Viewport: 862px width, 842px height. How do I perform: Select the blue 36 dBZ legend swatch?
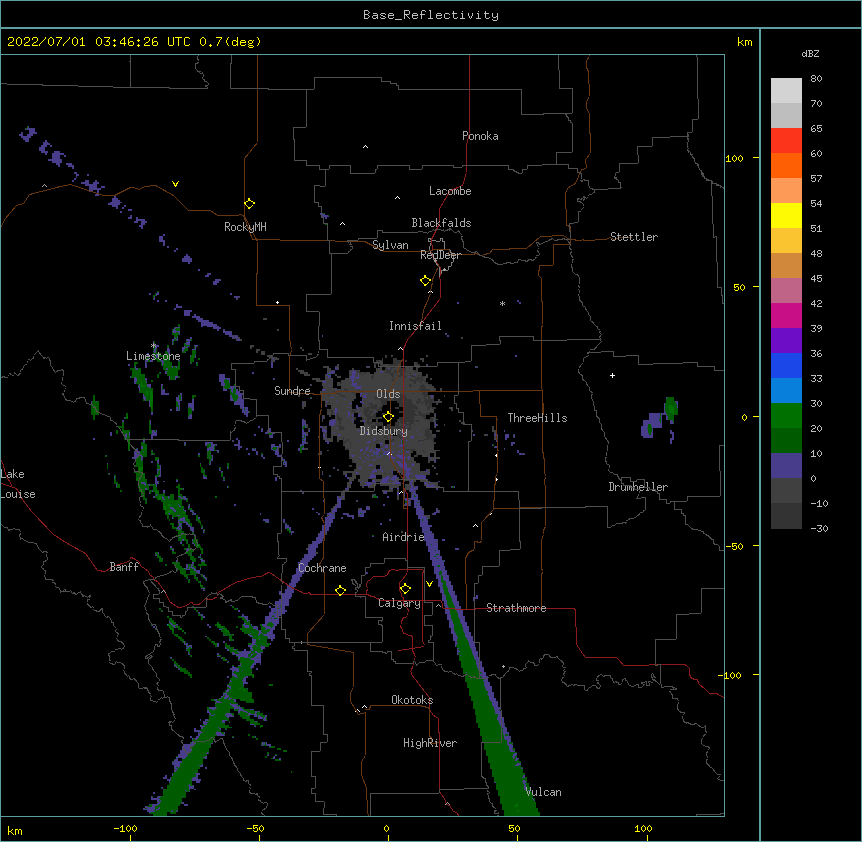786,365
